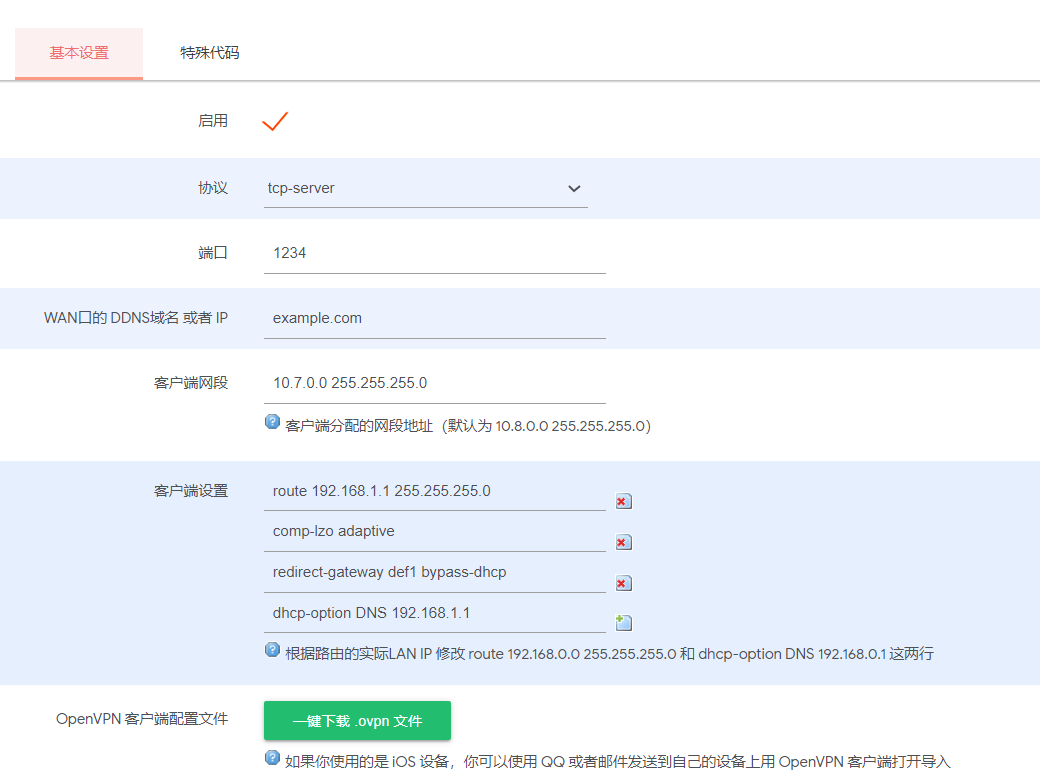Delete the comp-lzo adaptive entry
Image resolution: width=1040 pixels, height=783 pixels.
pos(623,542)
